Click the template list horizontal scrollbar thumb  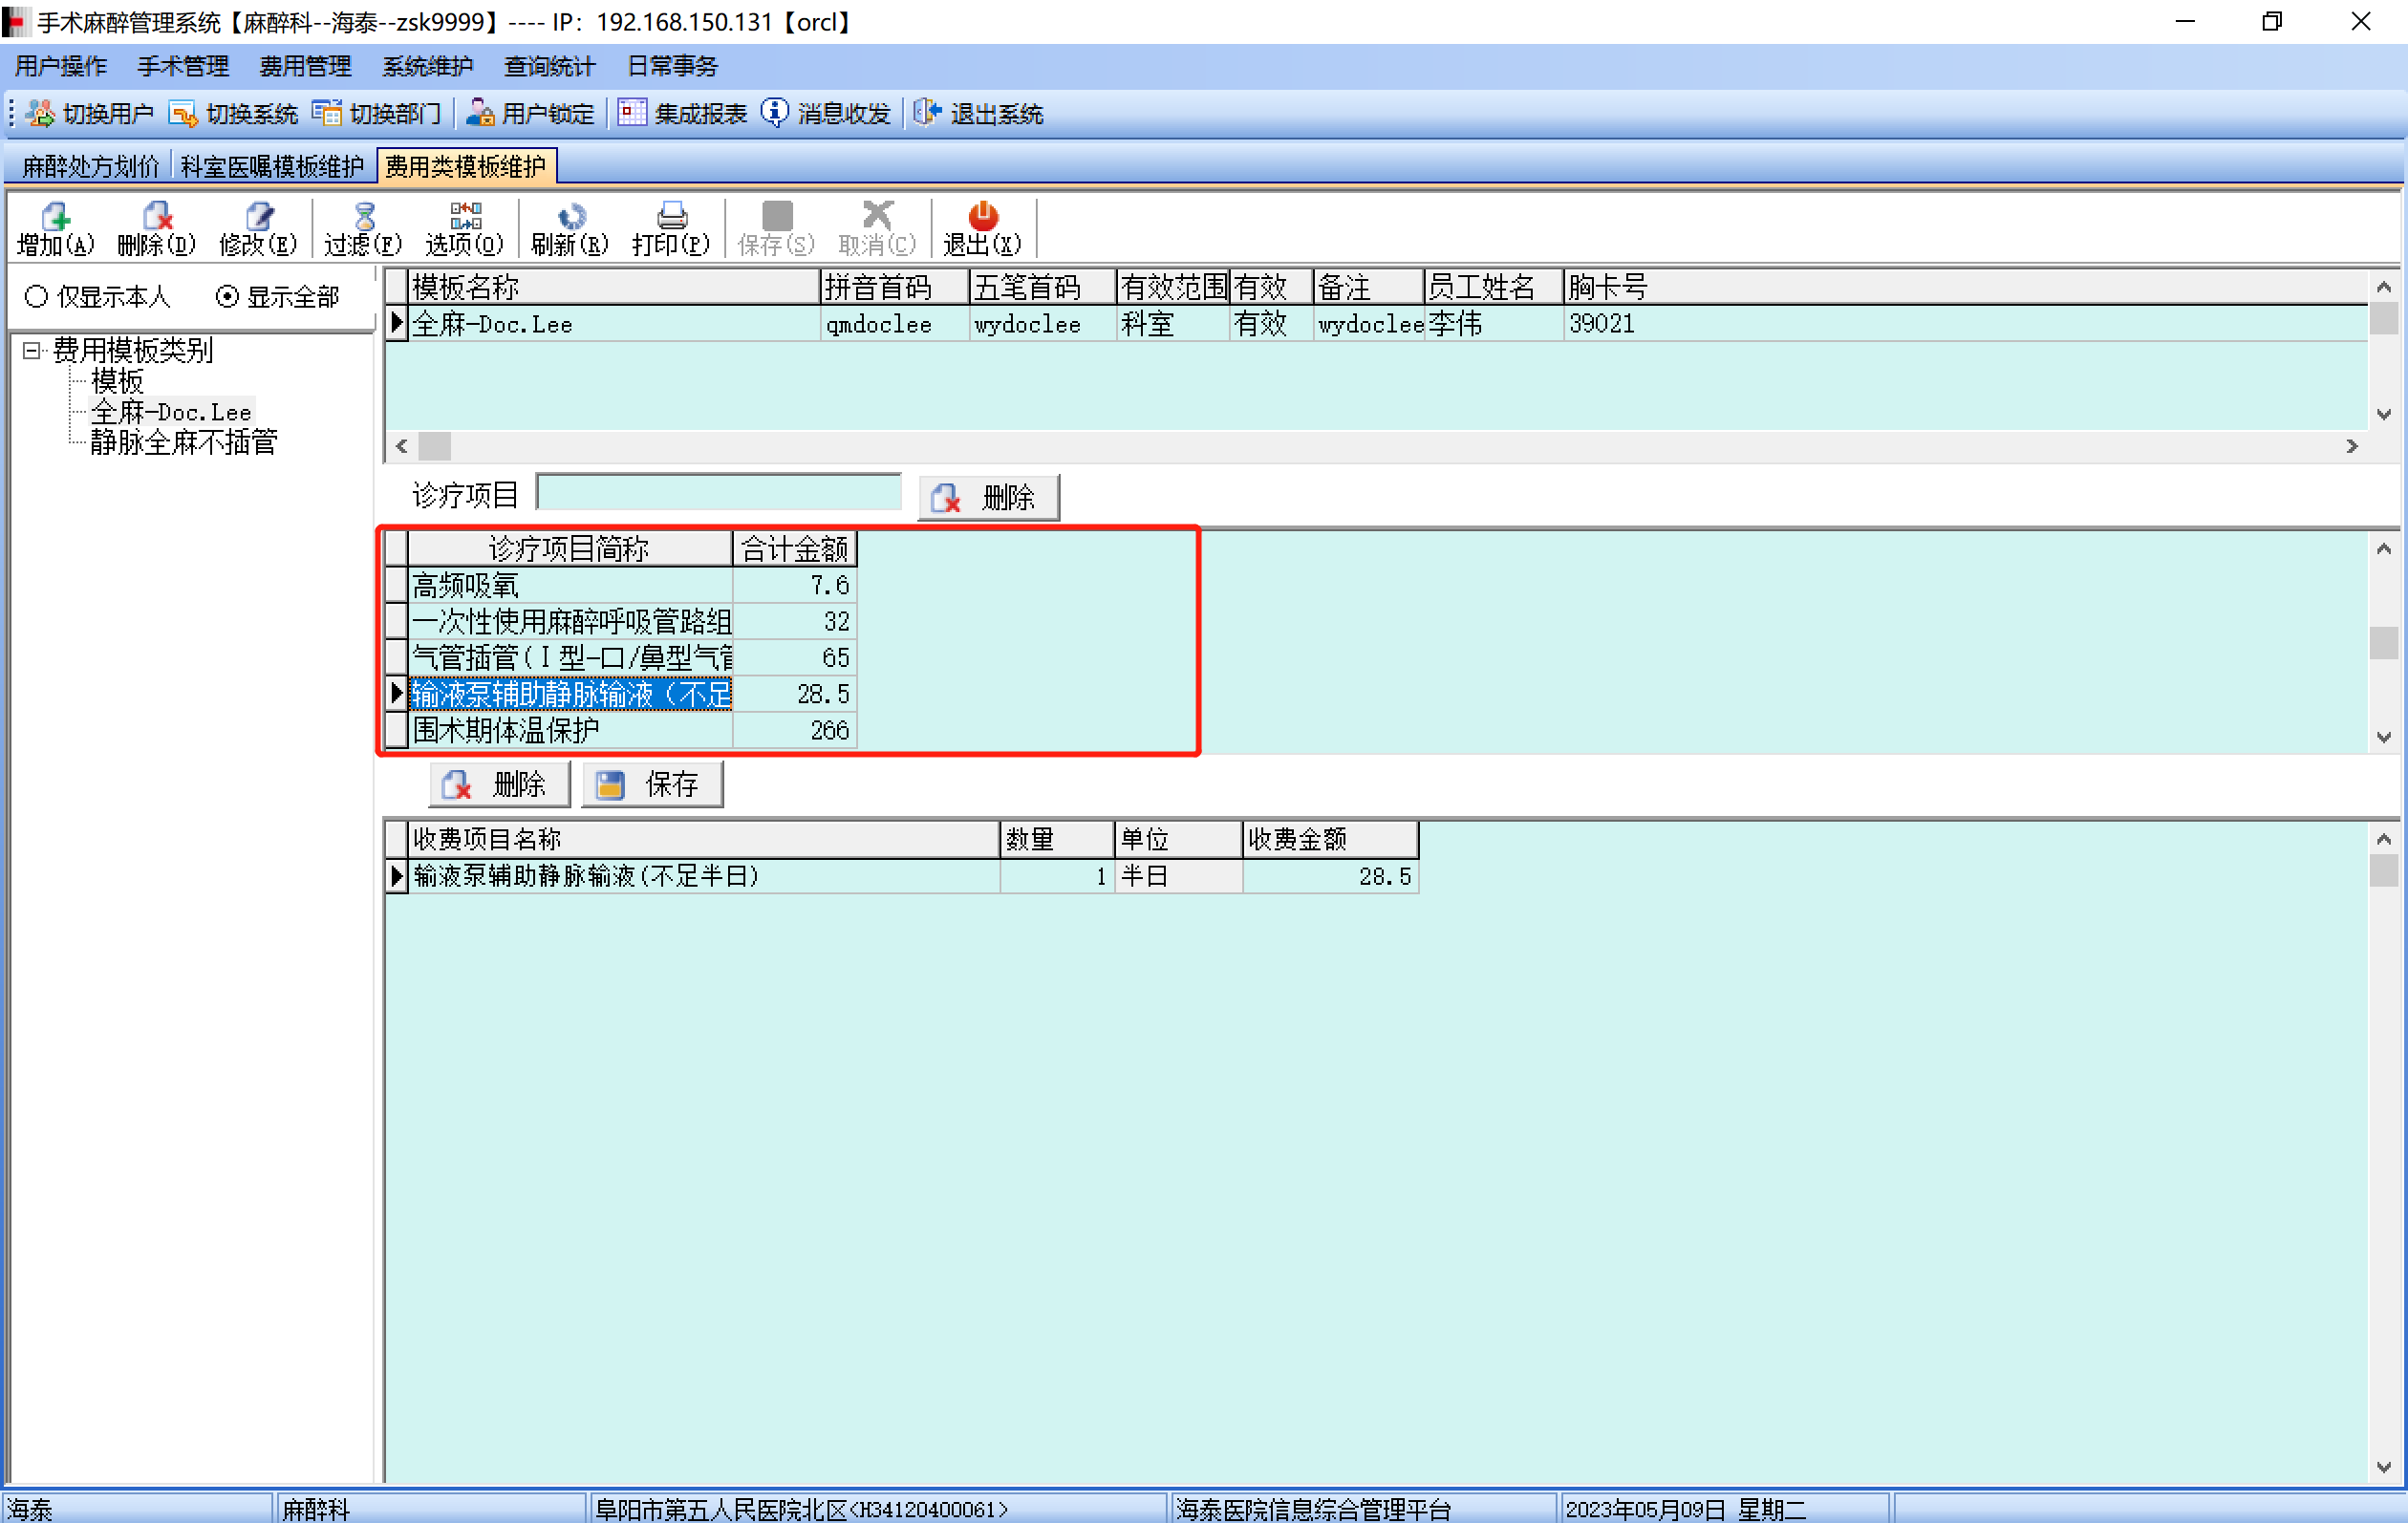(434, 446)
